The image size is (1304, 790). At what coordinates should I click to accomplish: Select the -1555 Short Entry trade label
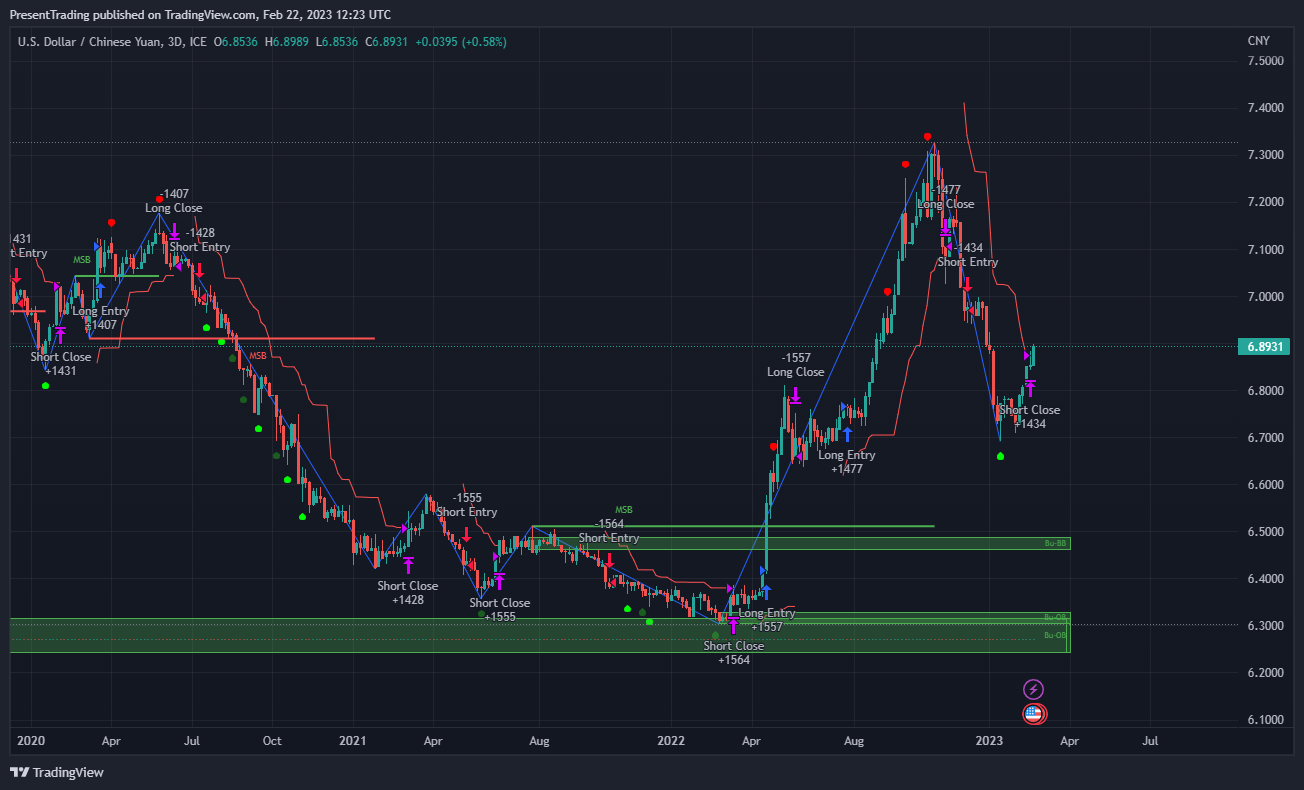pos(467,505)
